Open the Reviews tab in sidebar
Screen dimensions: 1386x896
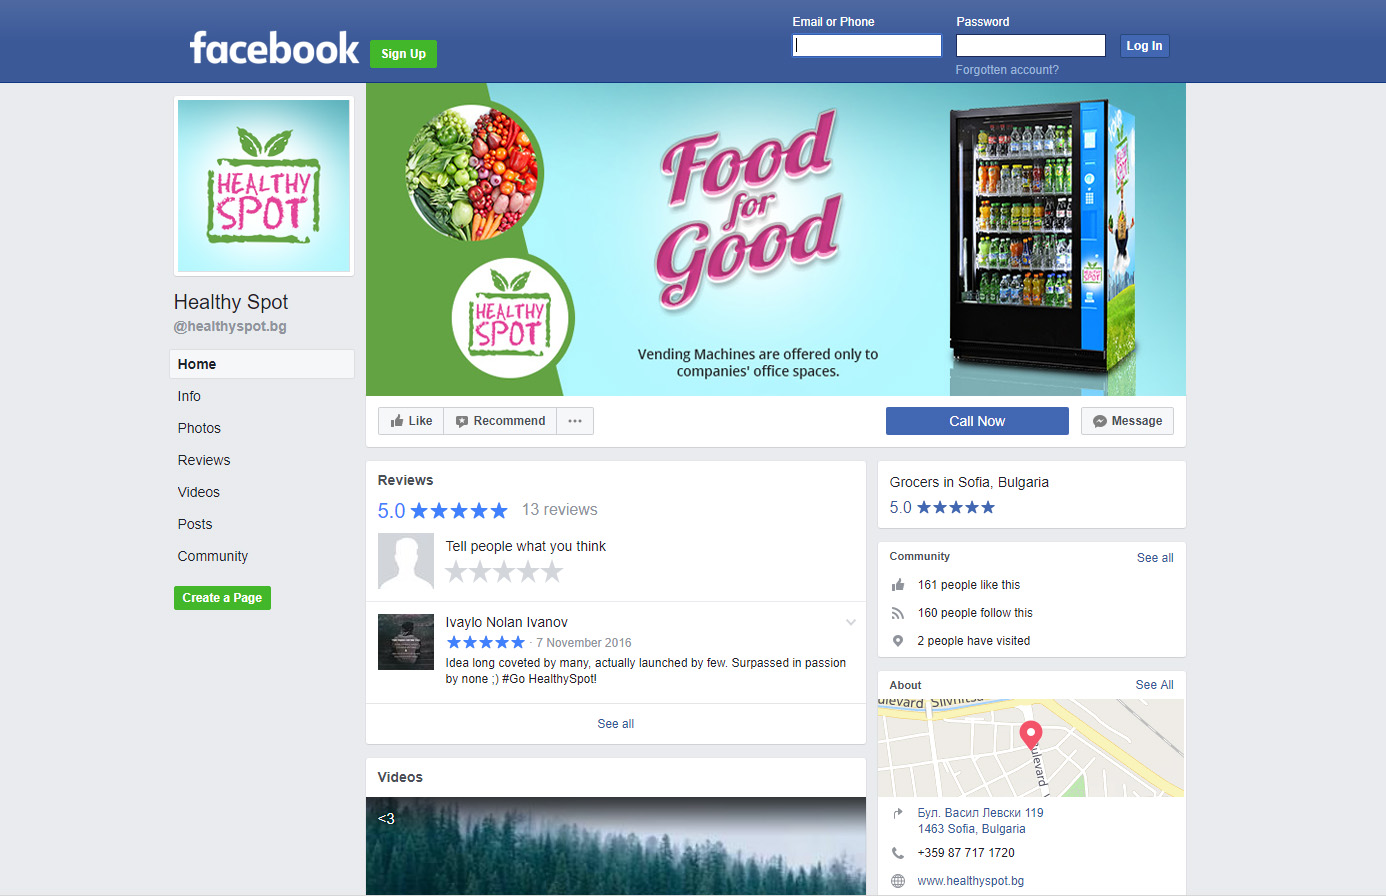[204, 460]
